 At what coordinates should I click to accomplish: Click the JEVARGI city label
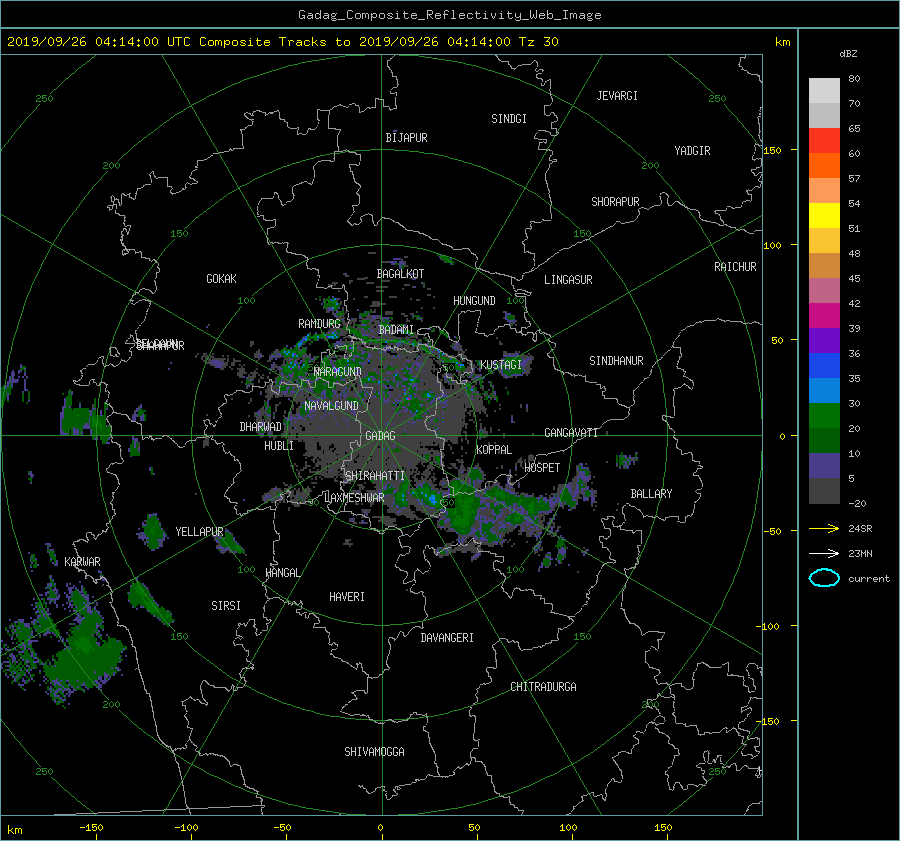(617, 96)
